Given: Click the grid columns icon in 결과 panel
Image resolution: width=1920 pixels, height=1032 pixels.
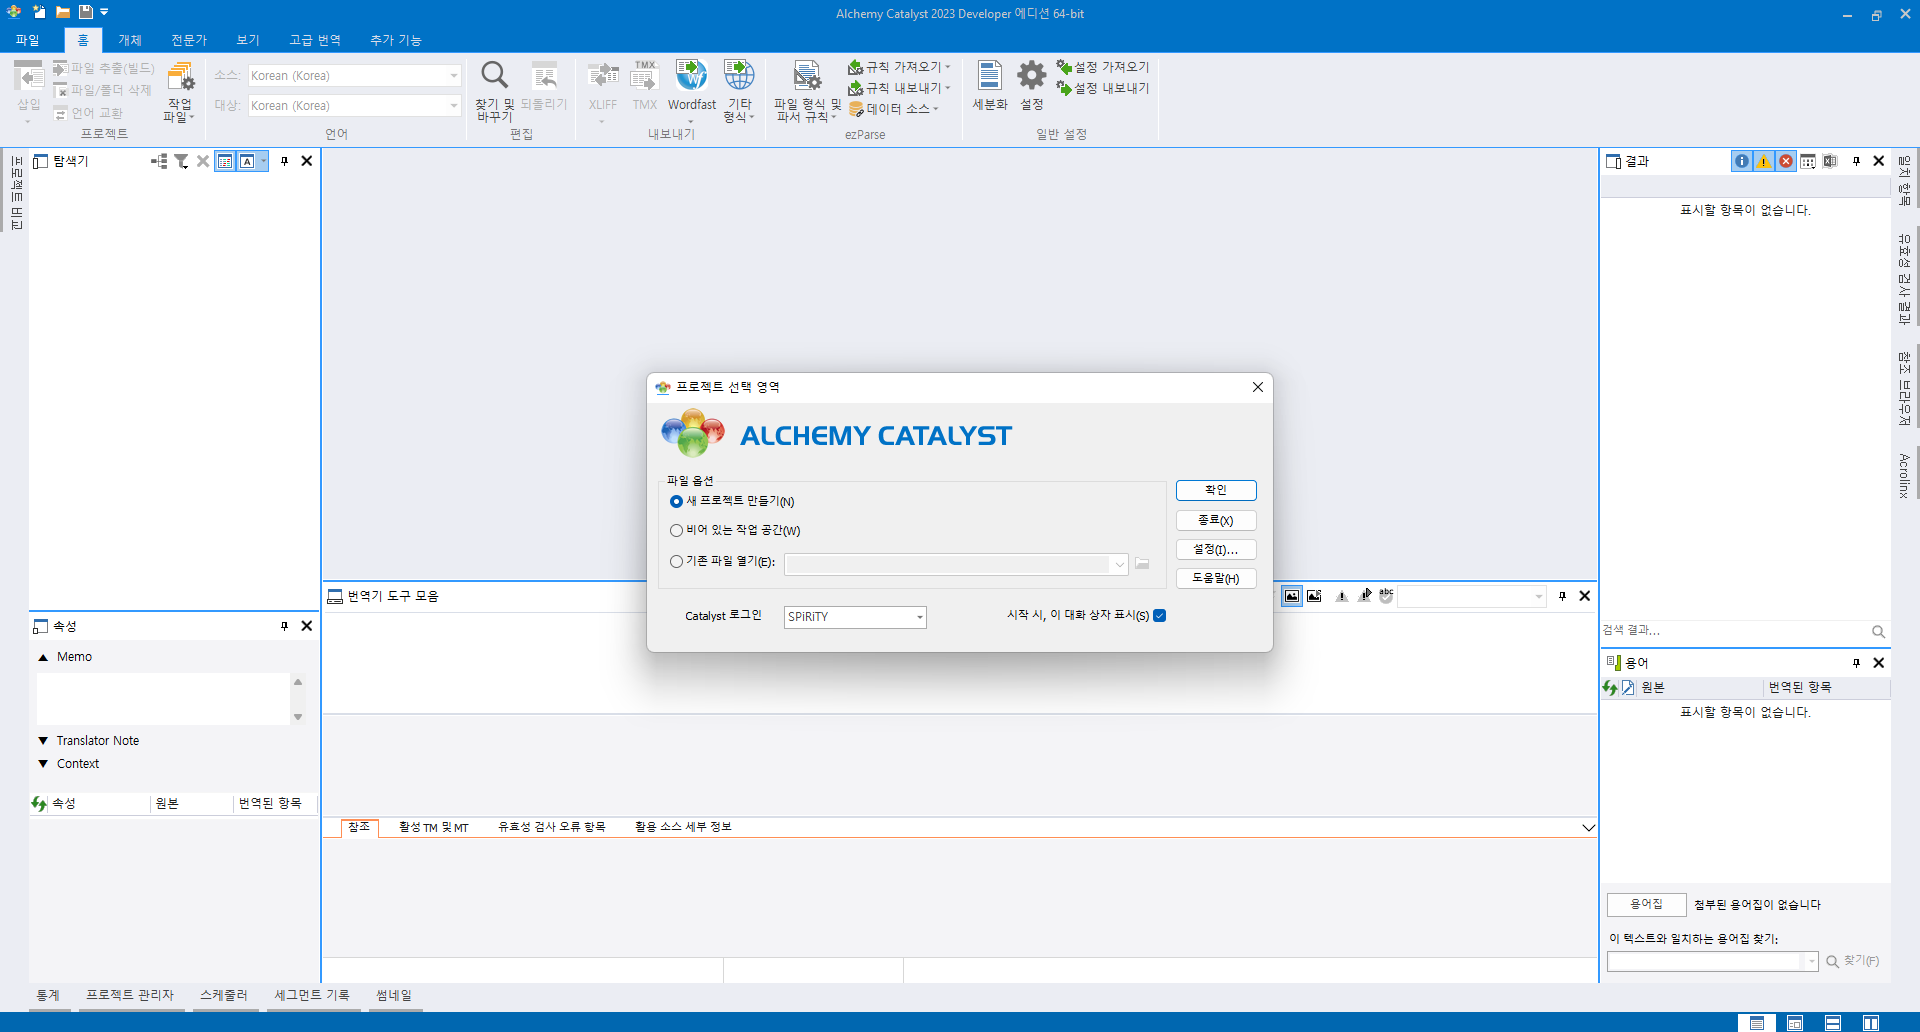Looking at the screenshot, I should tap(1808, 161).
